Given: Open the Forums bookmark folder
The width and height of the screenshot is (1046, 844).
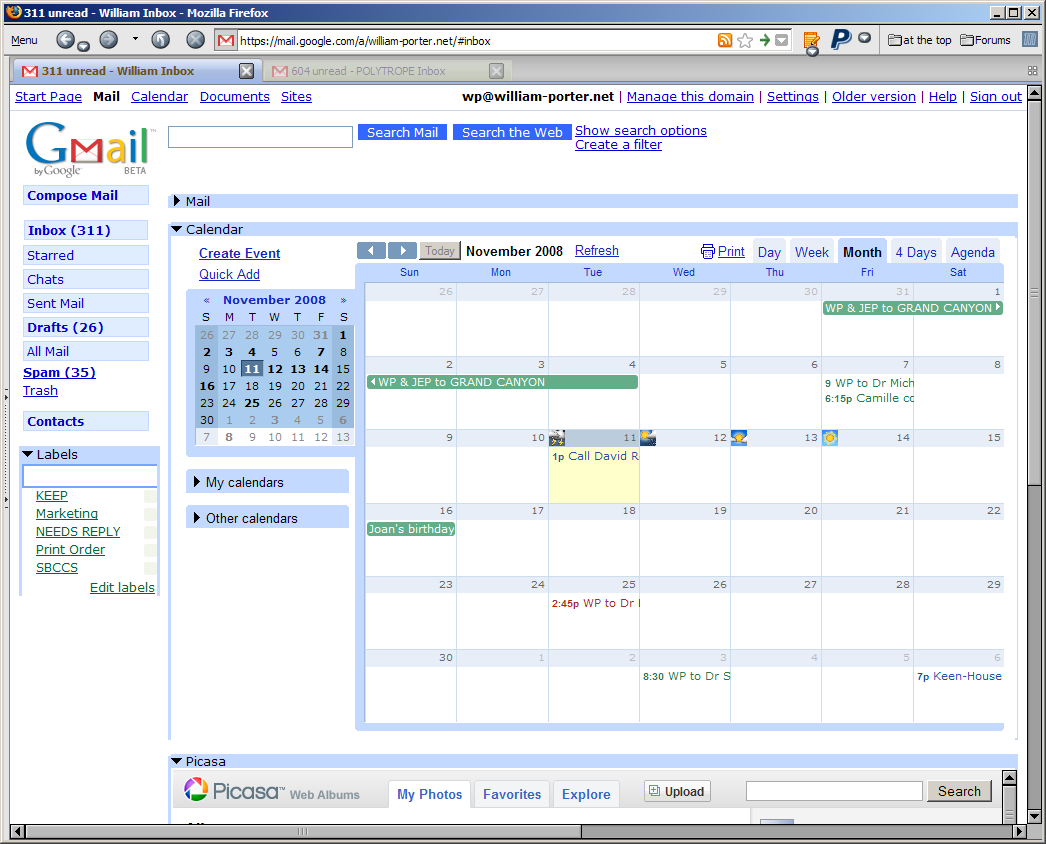Looking at the screenshot, I should click(x=985, y=40).
